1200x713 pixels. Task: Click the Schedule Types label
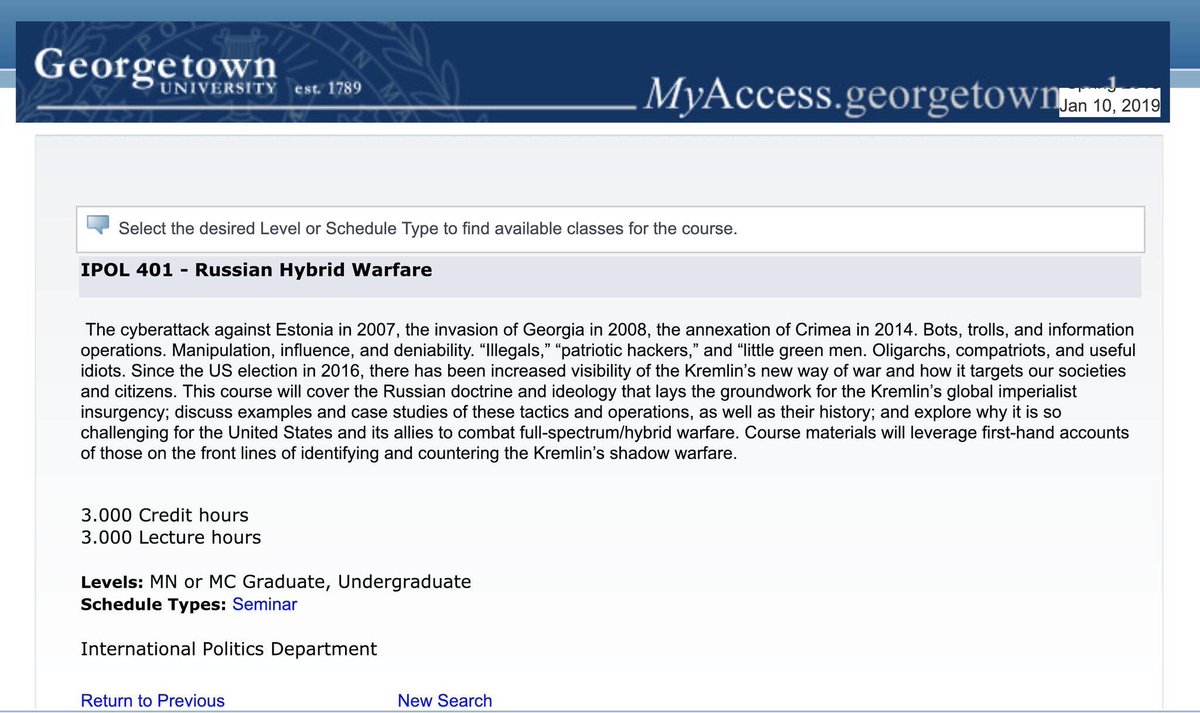[154, 604]
